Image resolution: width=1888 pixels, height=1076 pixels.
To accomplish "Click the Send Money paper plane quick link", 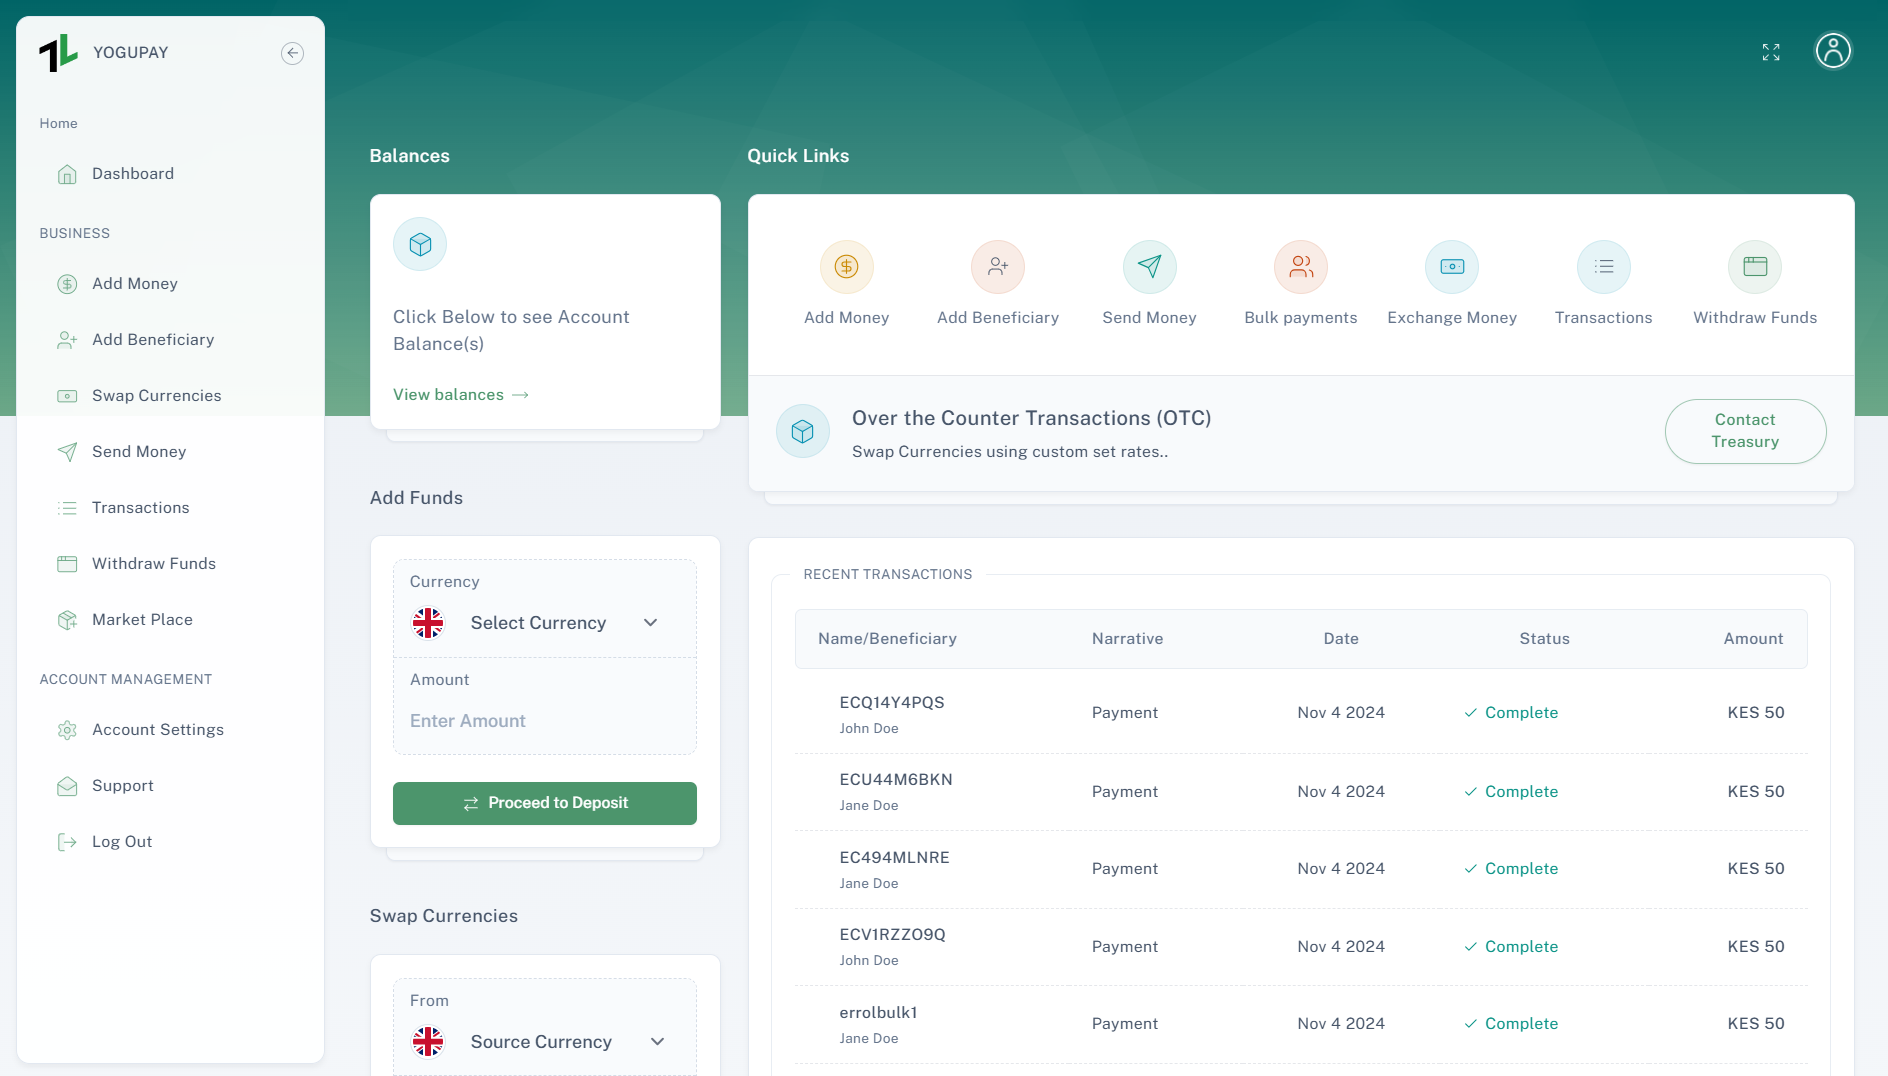I will (x=1149, y=267).
